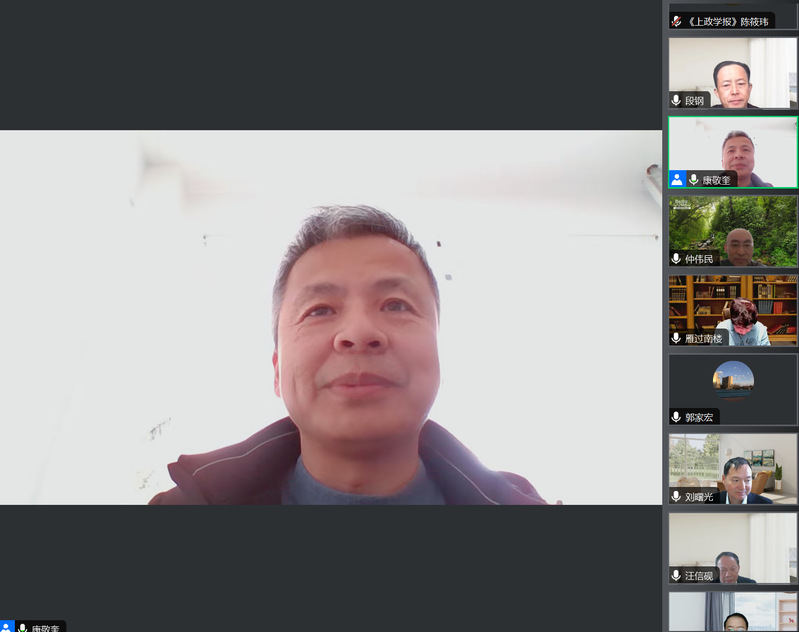Select the 段钢 participant video thumbnail
The width and height of the screenshot is (799, 632).
[733, 70]
